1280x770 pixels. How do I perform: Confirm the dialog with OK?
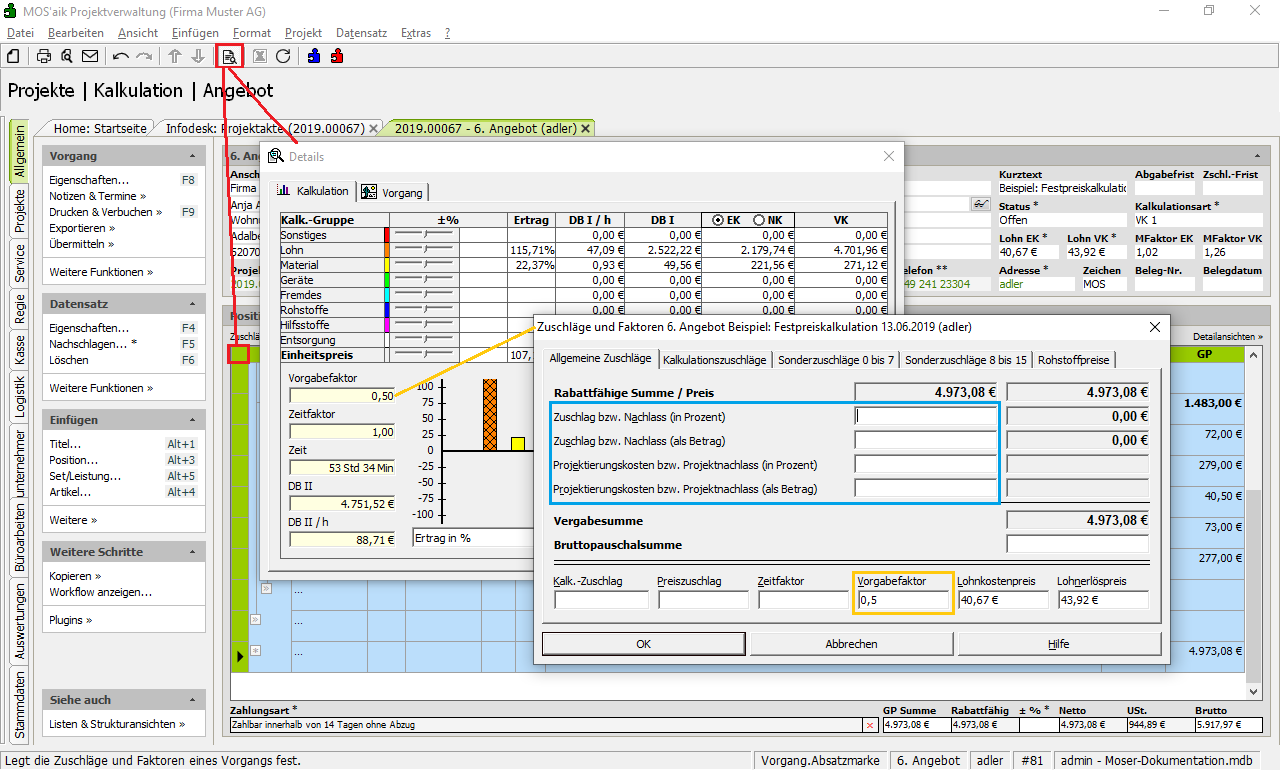643,644
